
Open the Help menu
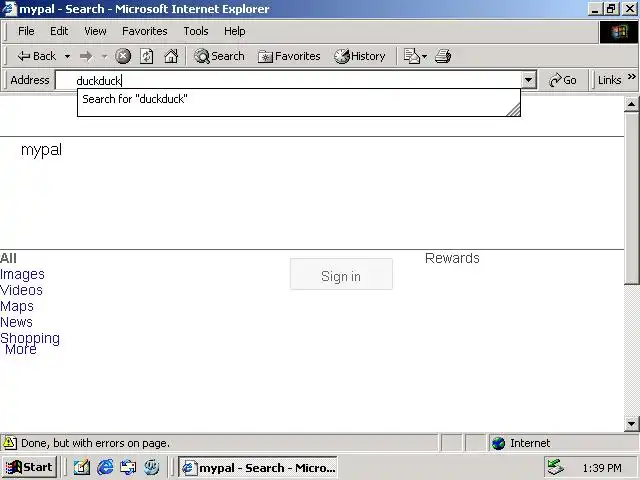[235, 31]
